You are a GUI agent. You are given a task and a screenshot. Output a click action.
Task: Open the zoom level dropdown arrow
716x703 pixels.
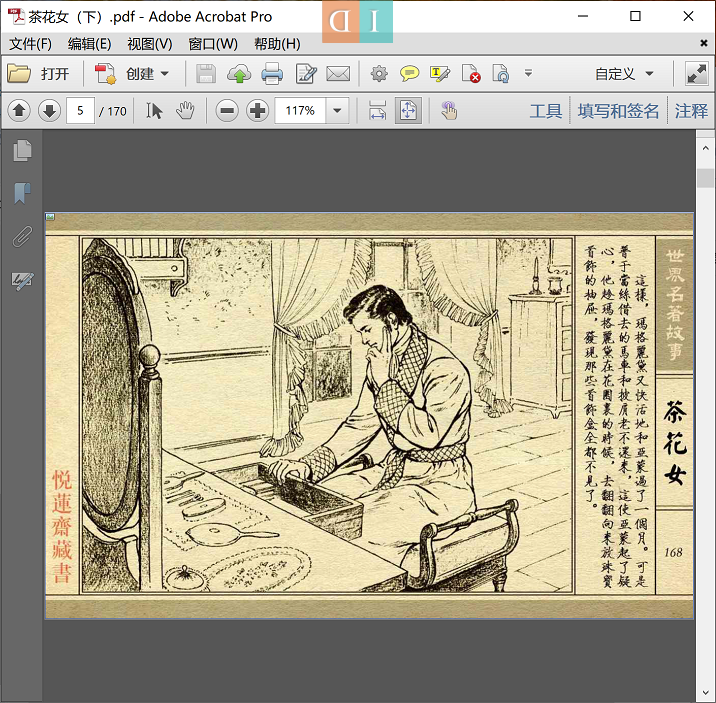(337, 110)
